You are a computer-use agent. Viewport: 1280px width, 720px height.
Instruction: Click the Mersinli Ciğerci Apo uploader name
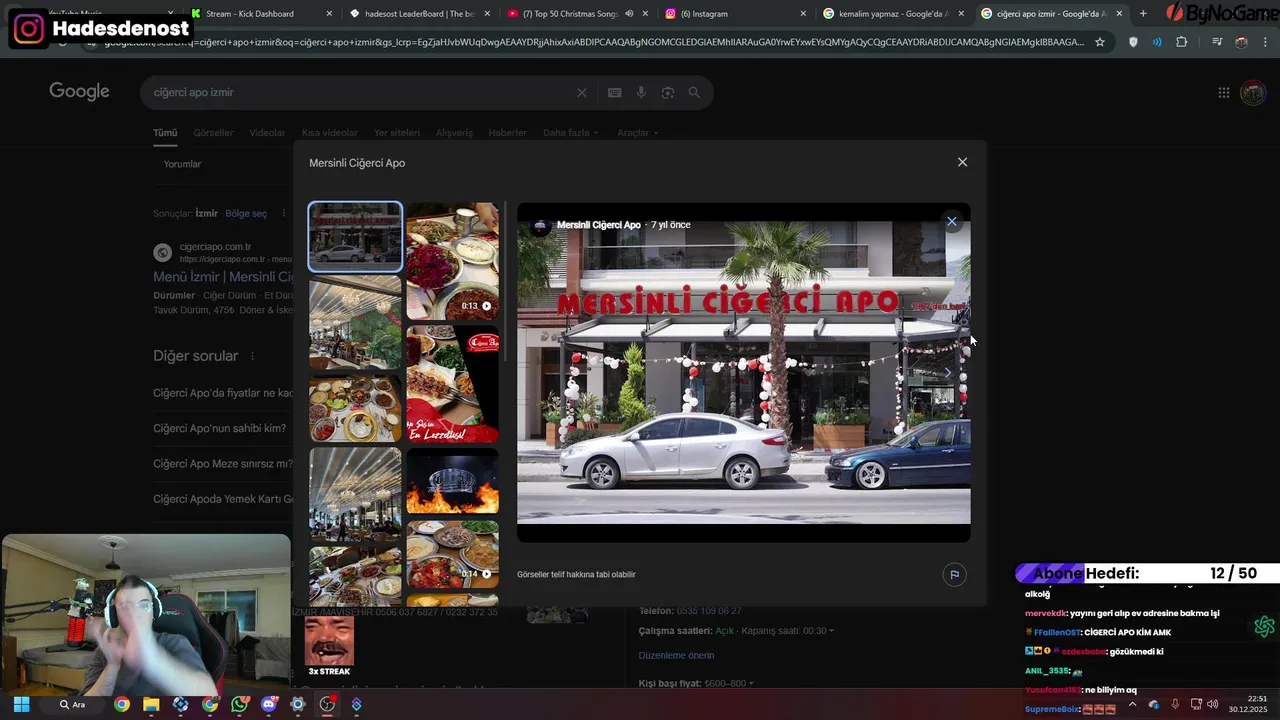pyautogui.click(x=598, y=225)
